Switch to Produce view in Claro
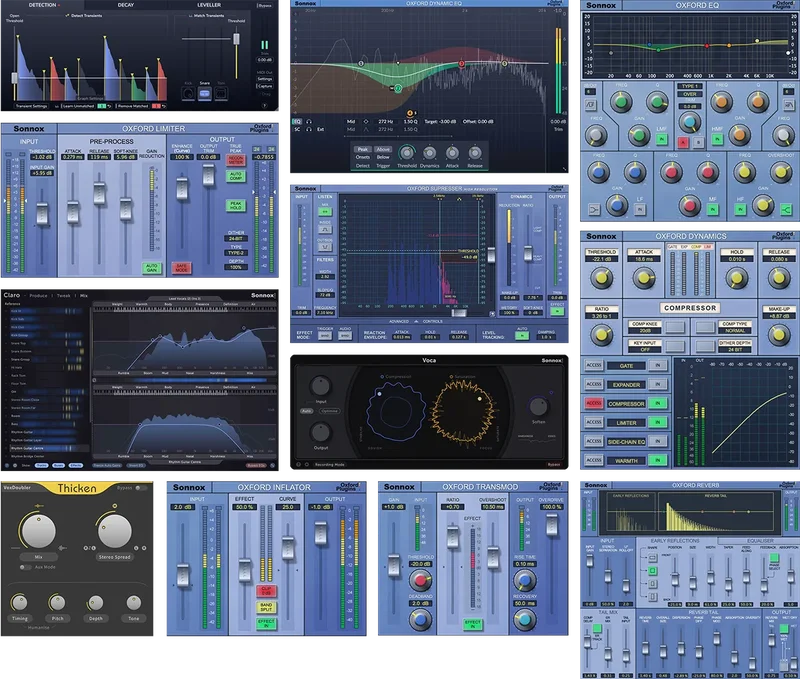Screen dimensions: 800x679 pyautogui.click(x=38, y=295)
